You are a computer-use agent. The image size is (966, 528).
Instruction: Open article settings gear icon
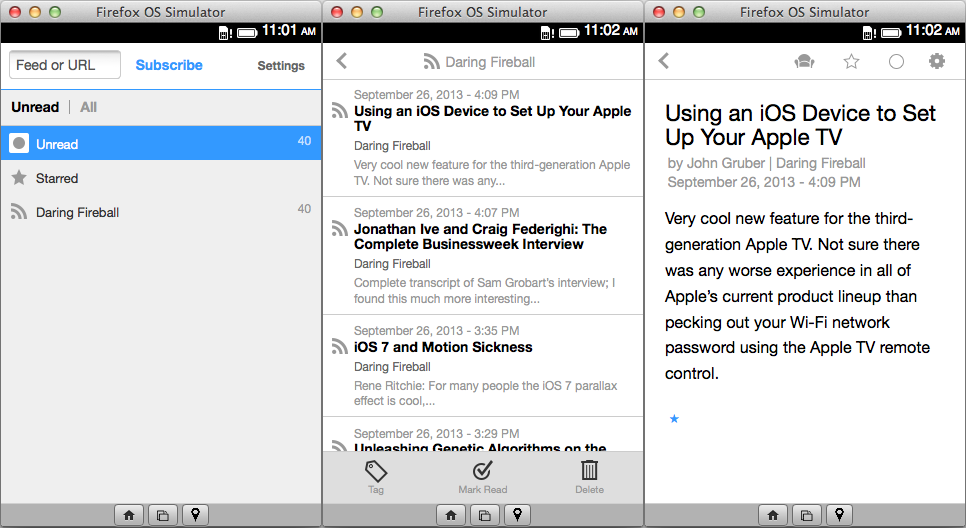(936, 61)
